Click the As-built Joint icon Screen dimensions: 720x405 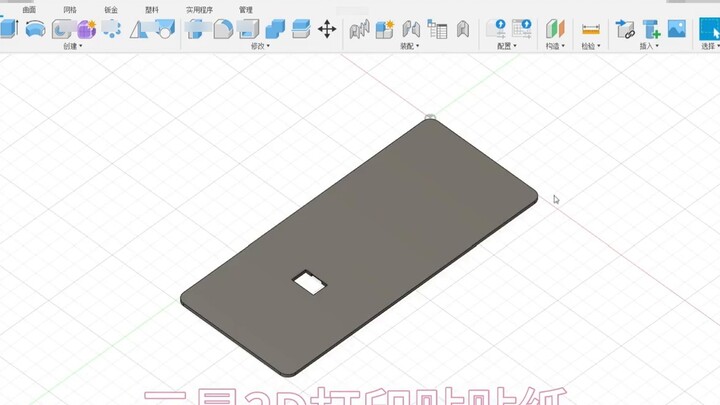(411, 29)
